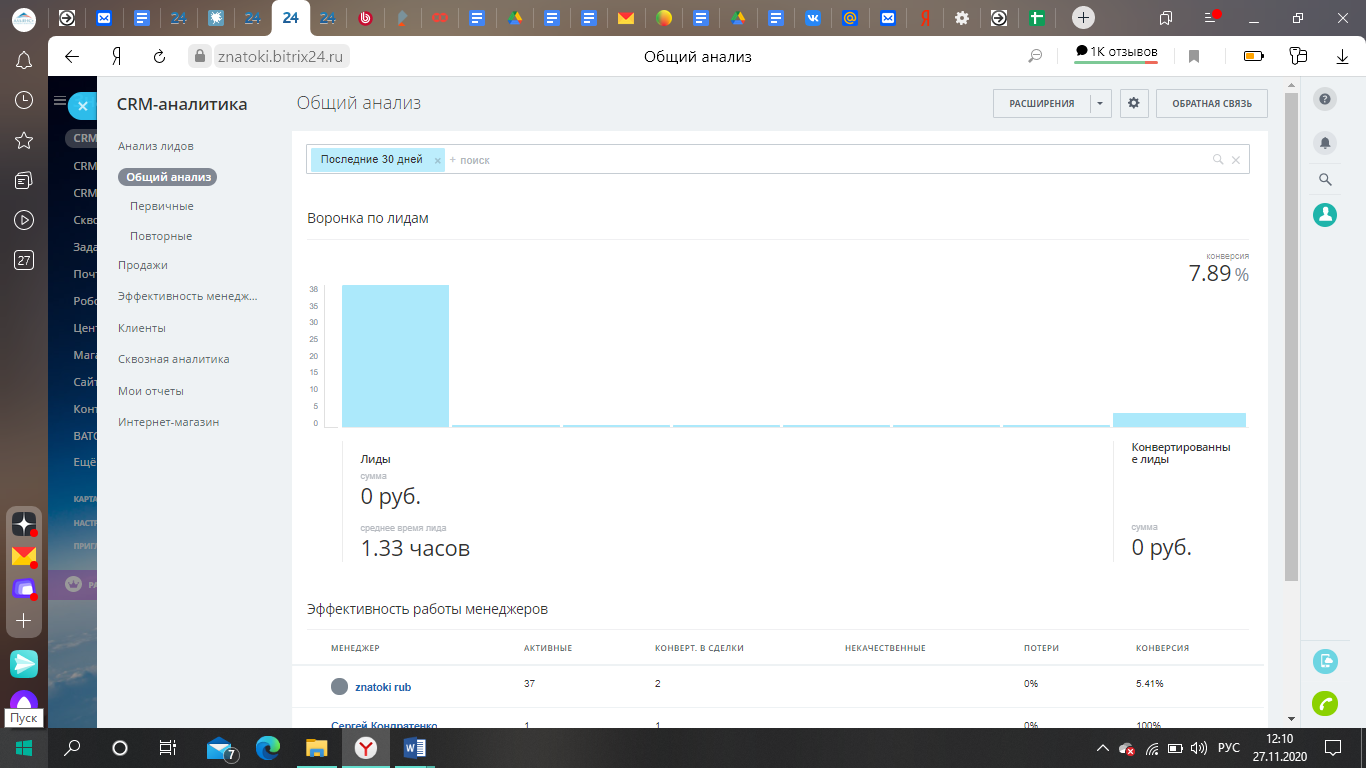Click the '1.33 часов' average time value
The width and height of the screenshot is (1366, 768).
[415, 548]
